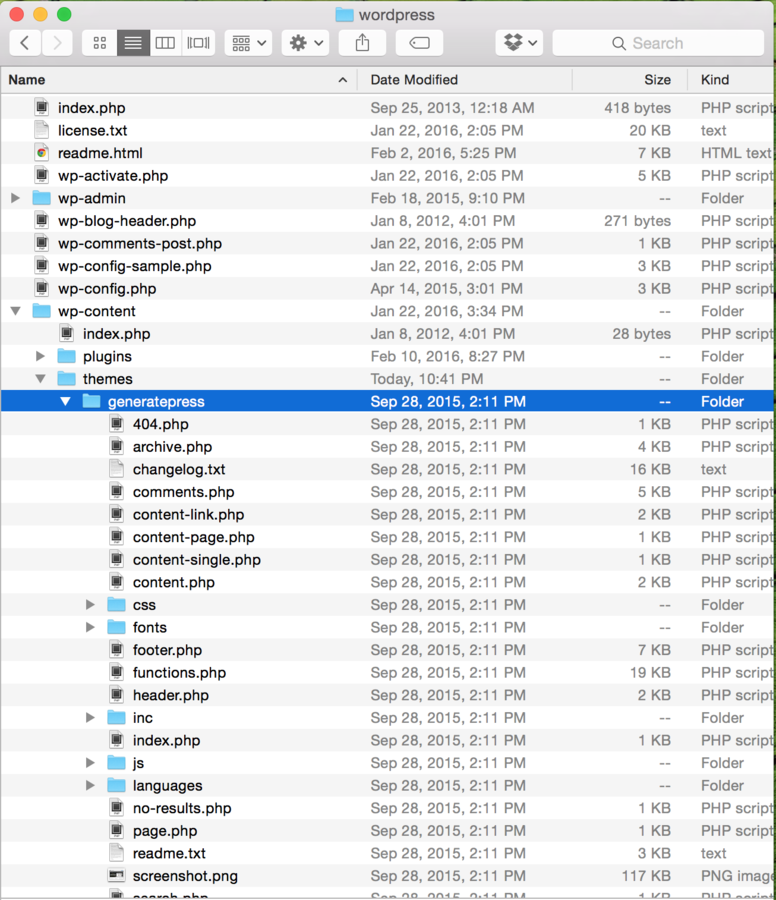Select page.php file name
This screenshot has height=900, width=776.
[x=165, y=831]
